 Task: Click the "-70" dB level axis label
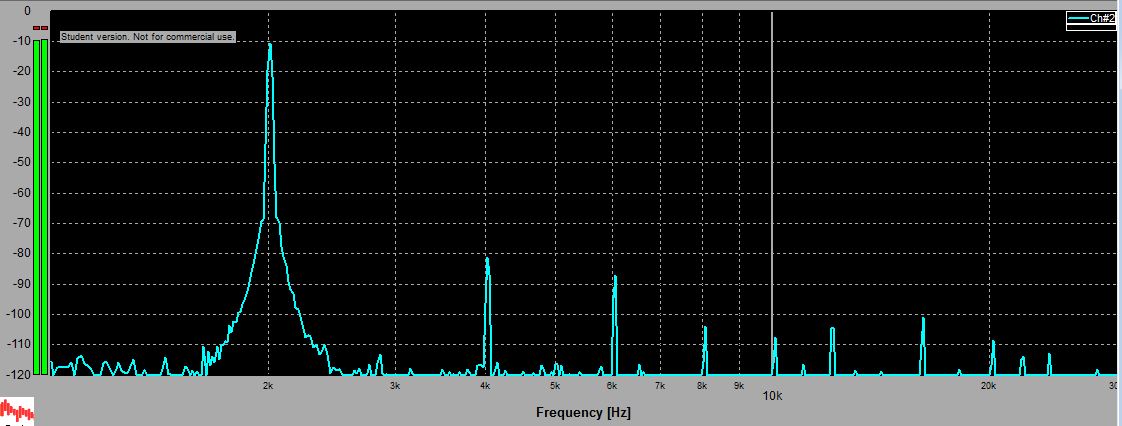(x=21, y=223)
